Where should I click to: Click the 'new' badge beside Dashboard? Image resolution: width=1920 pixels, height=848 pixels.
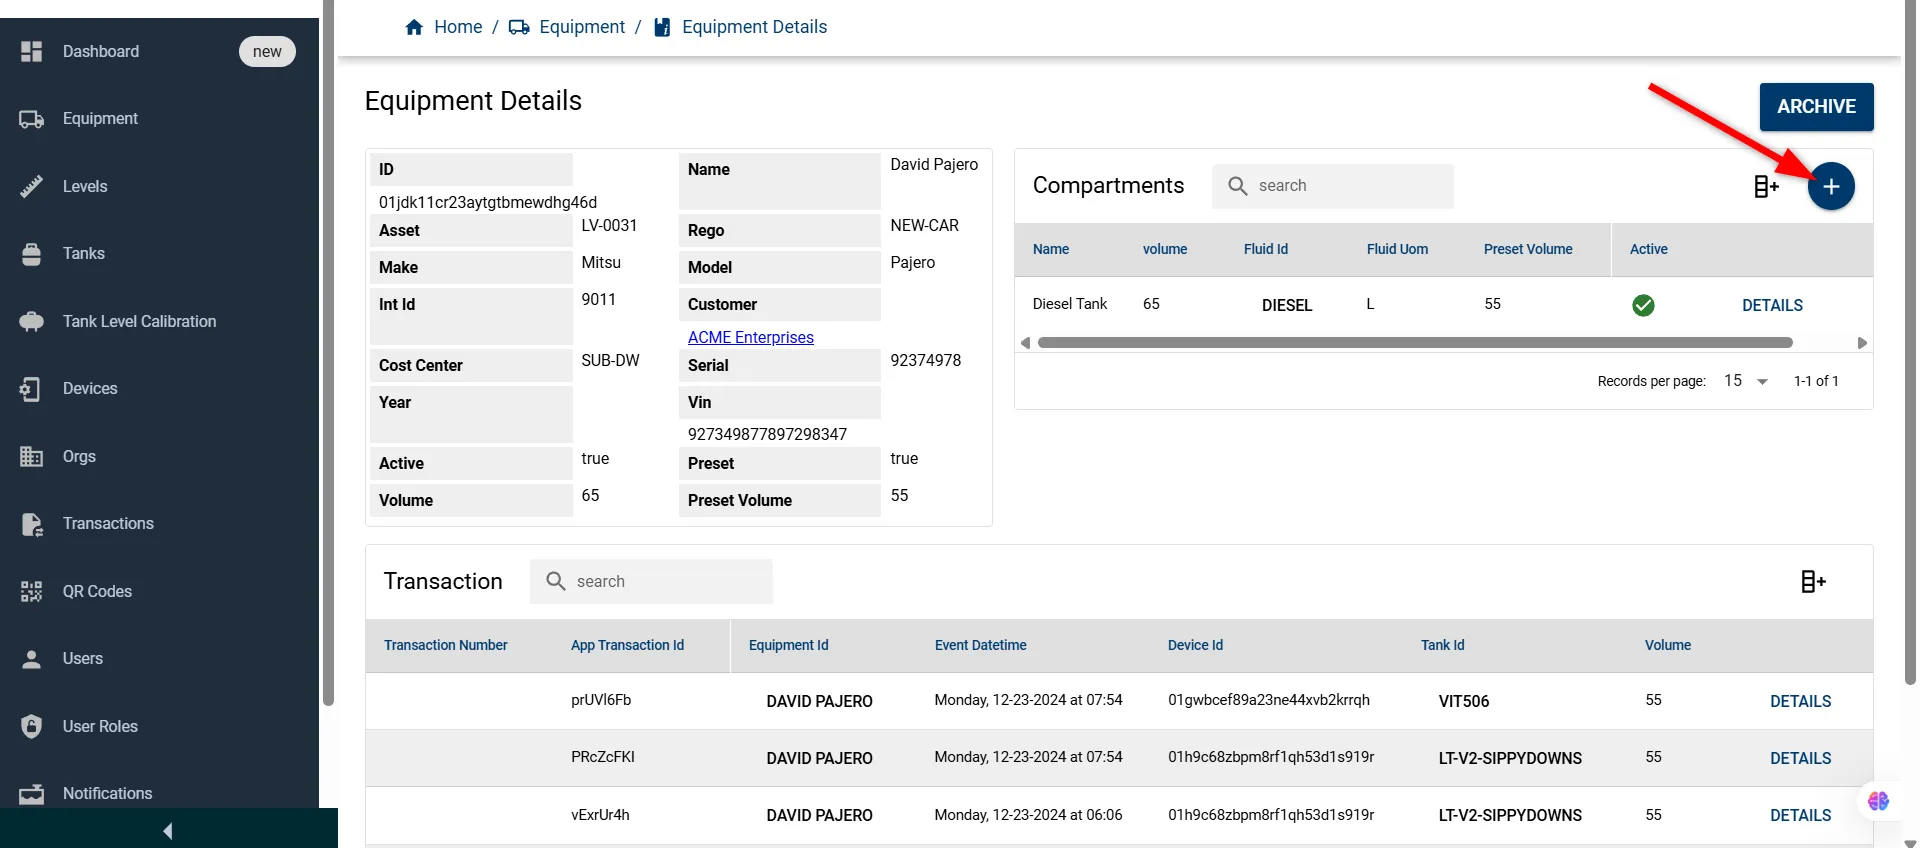tap(267, 51)
